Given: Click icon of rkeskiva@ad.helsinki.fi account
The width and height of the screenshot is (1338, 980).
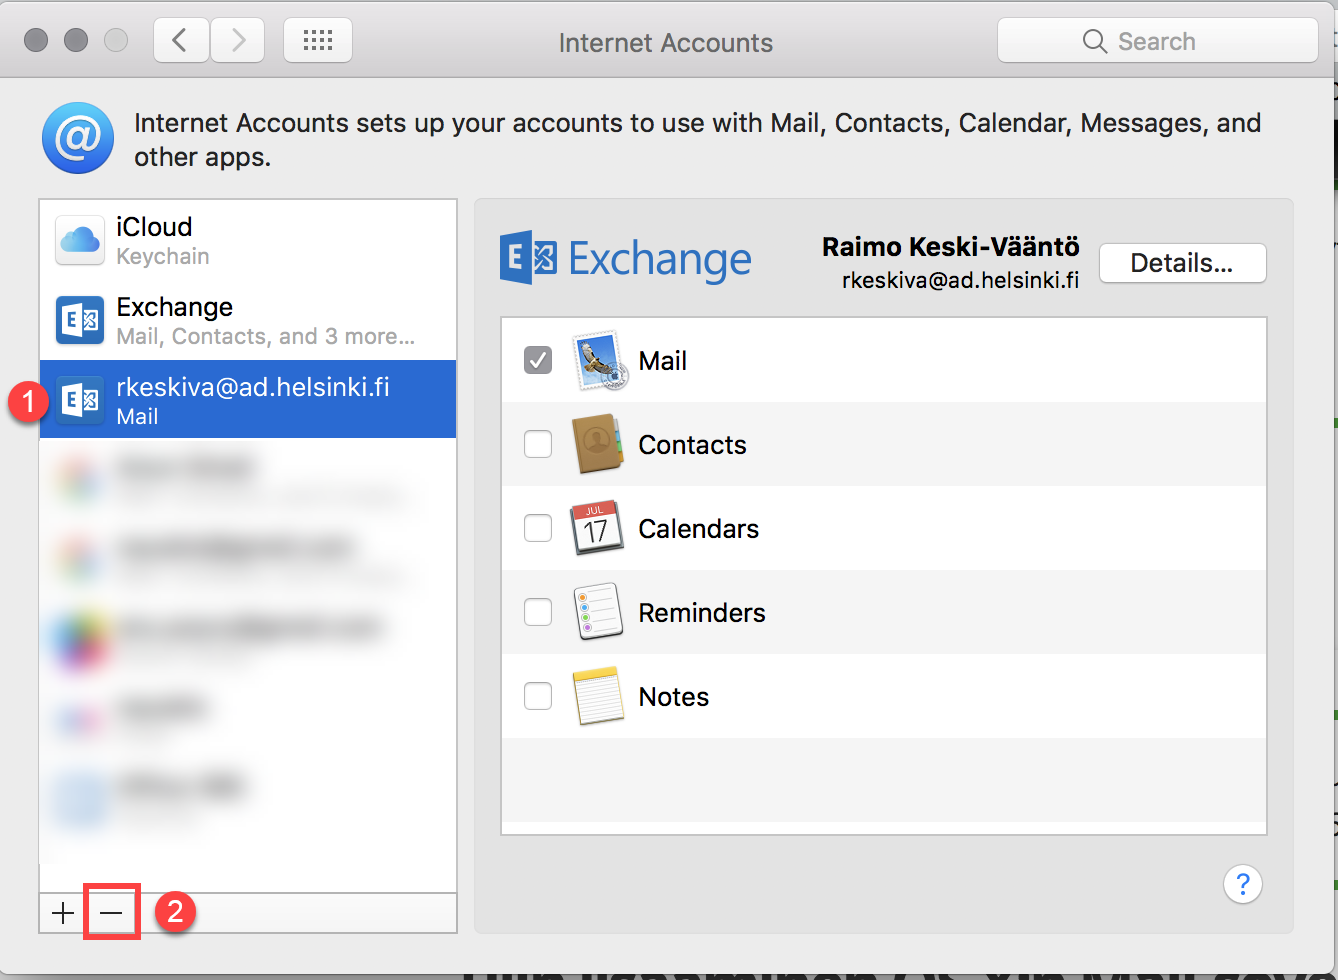Looking at the screenshot, I should 80,400.
